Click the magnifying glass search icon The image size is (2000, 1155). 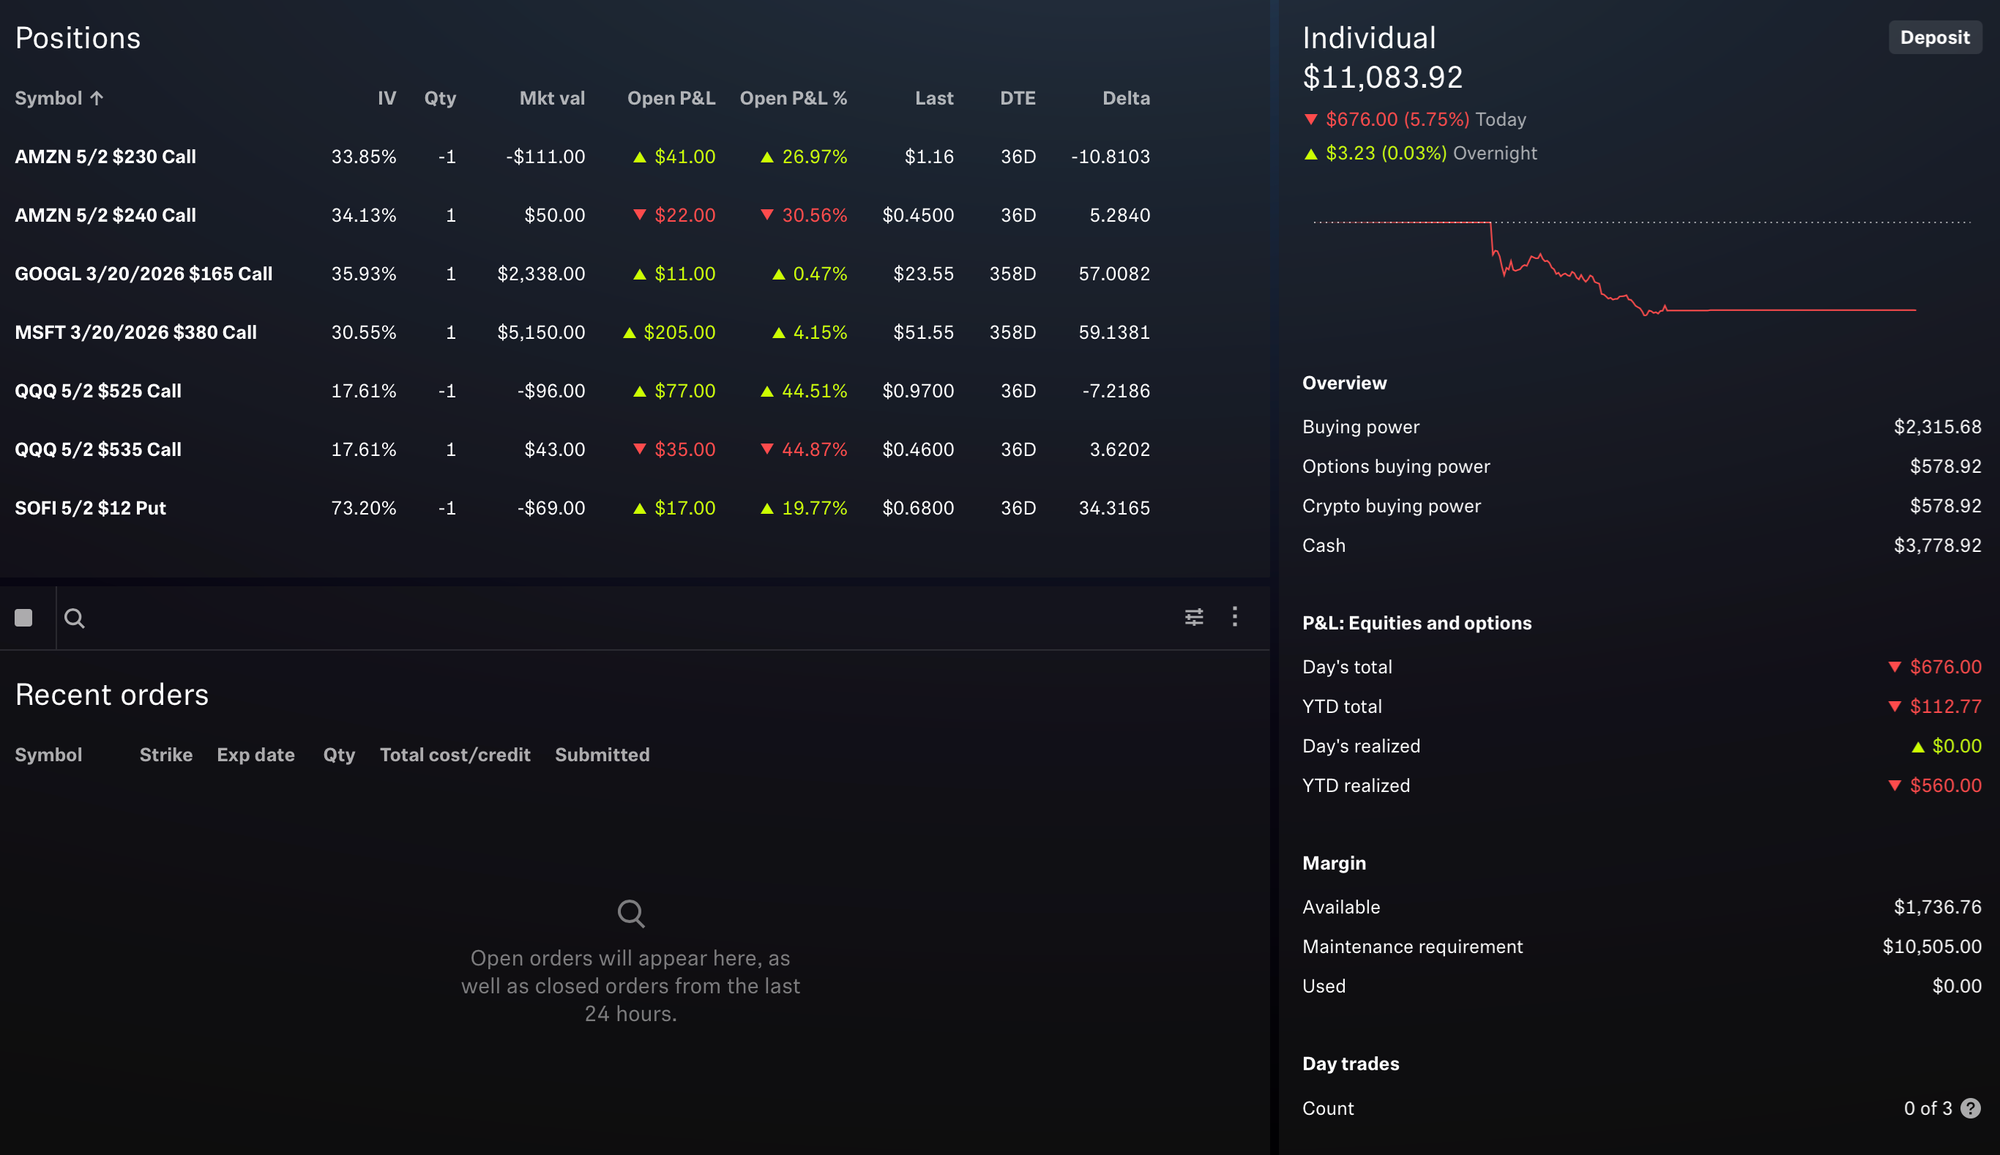74,618
